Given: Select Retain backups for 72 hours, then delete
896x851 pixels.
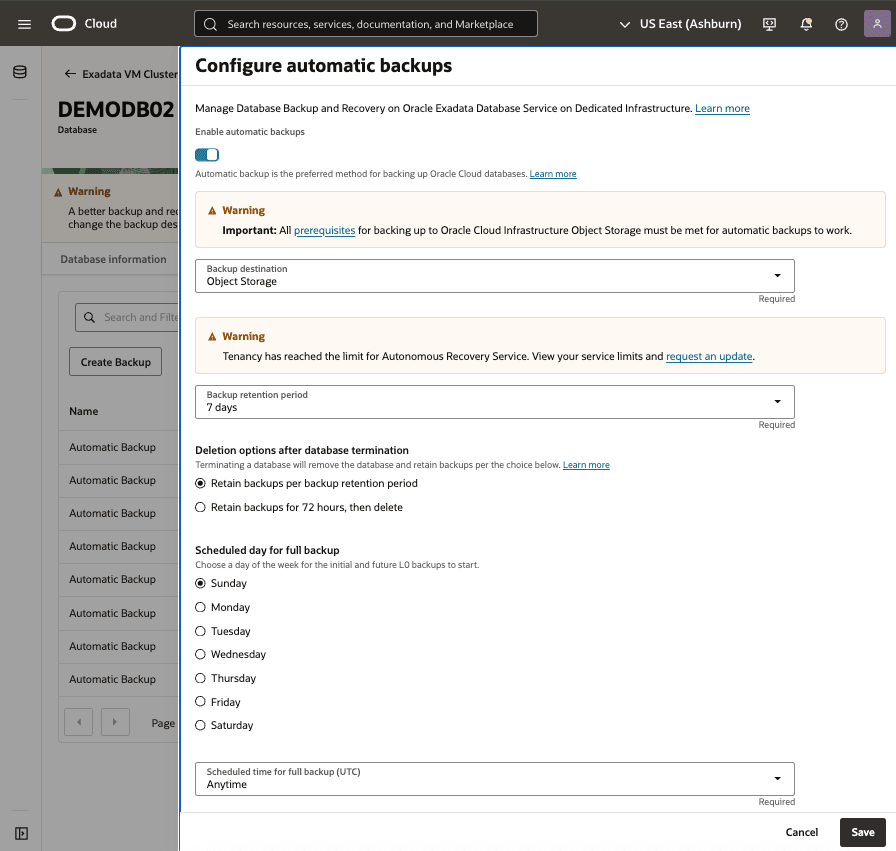Looking at the screenshot, I should [199, 507].
